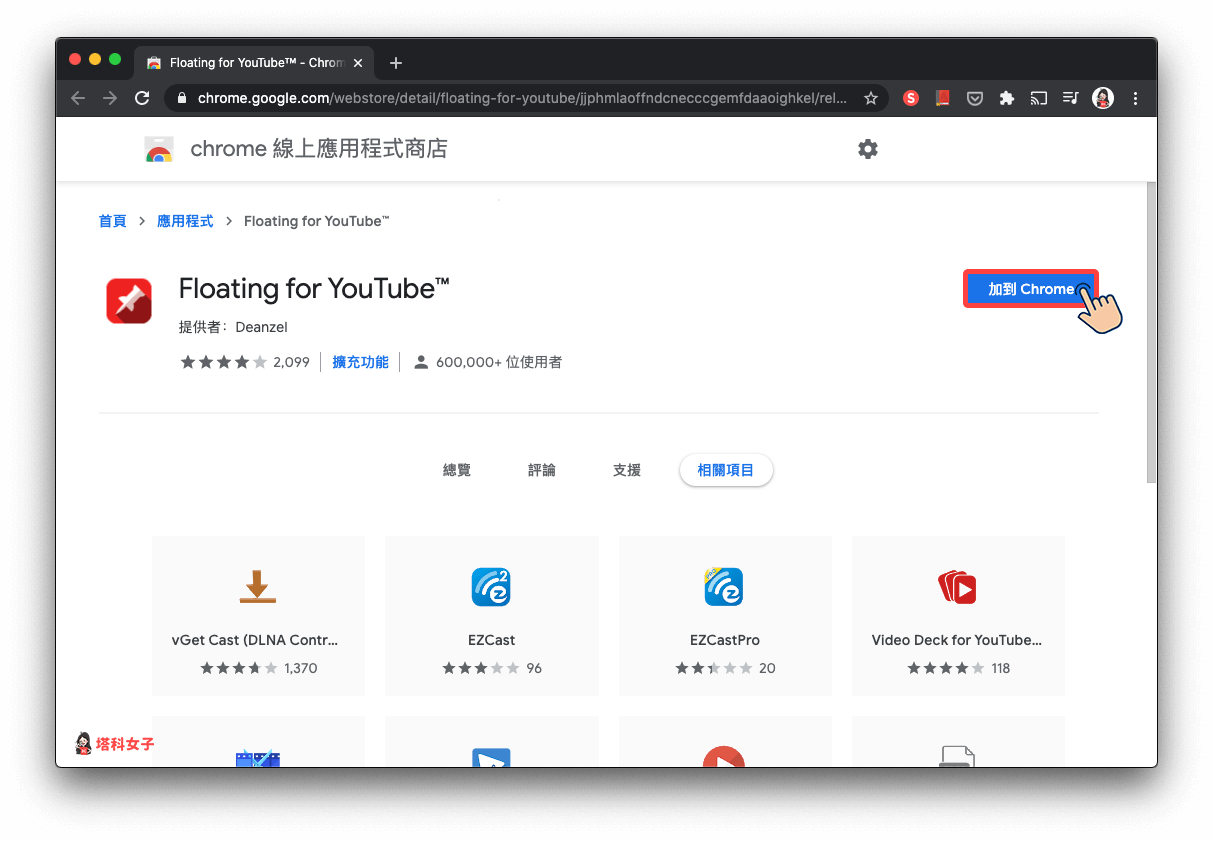Go to 首頁 breadcrumb link

[x=112, y=221]
